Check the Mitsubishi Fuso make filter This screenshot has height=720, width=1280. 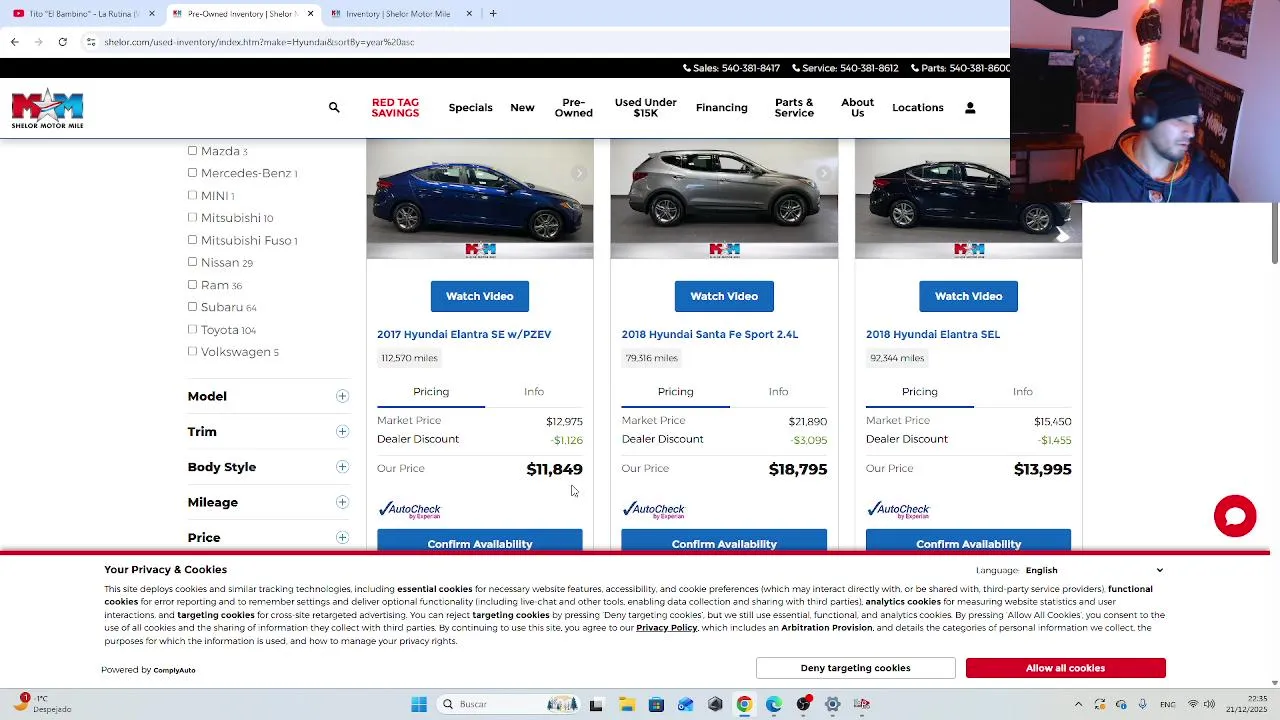point(192,240)
